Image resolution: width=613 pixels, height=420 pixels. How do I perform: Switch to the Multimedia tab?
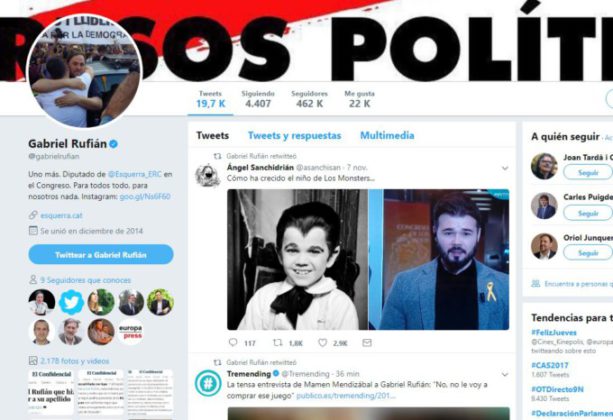pyautogui.click(x=387, y=136)
